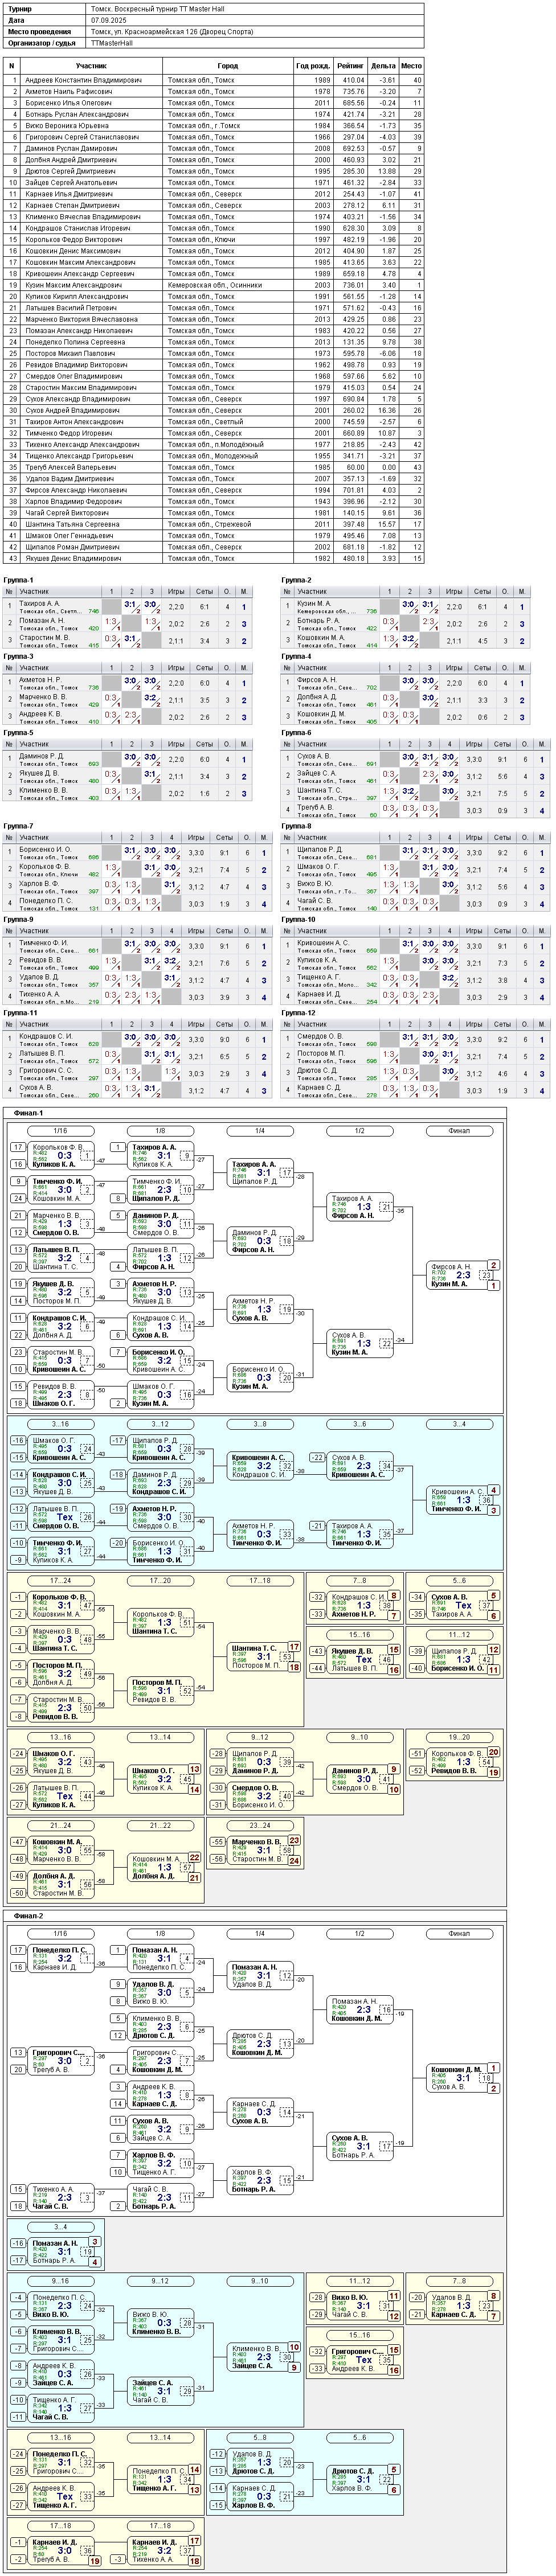
Task: Click the '3...8' placement bracket label
Action: [260, 1424]
